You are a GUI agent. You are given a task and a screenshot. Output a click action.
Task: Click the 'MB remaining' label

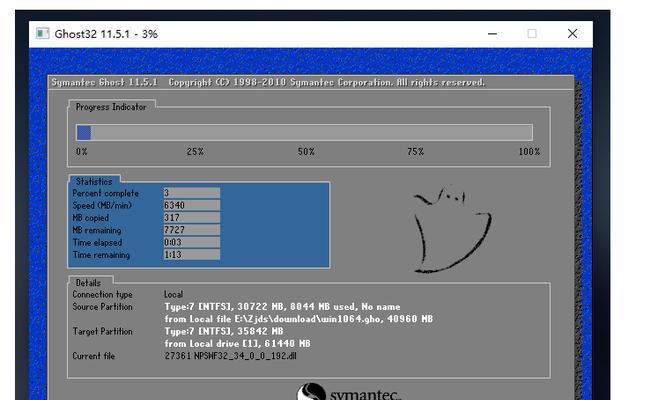pos(97,230)
